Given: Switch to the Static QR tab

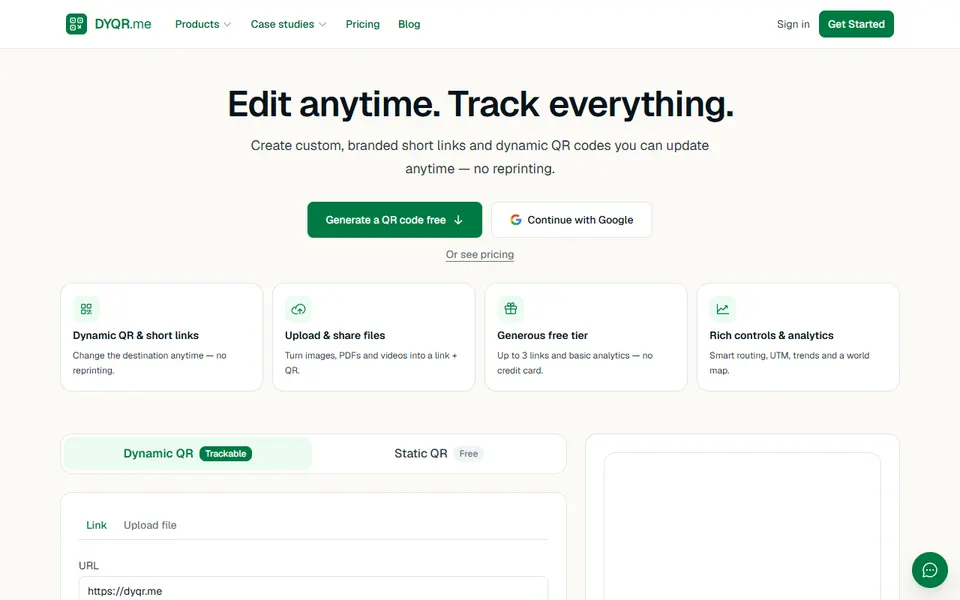Looking at the screenshot, I should coord(438,454).
